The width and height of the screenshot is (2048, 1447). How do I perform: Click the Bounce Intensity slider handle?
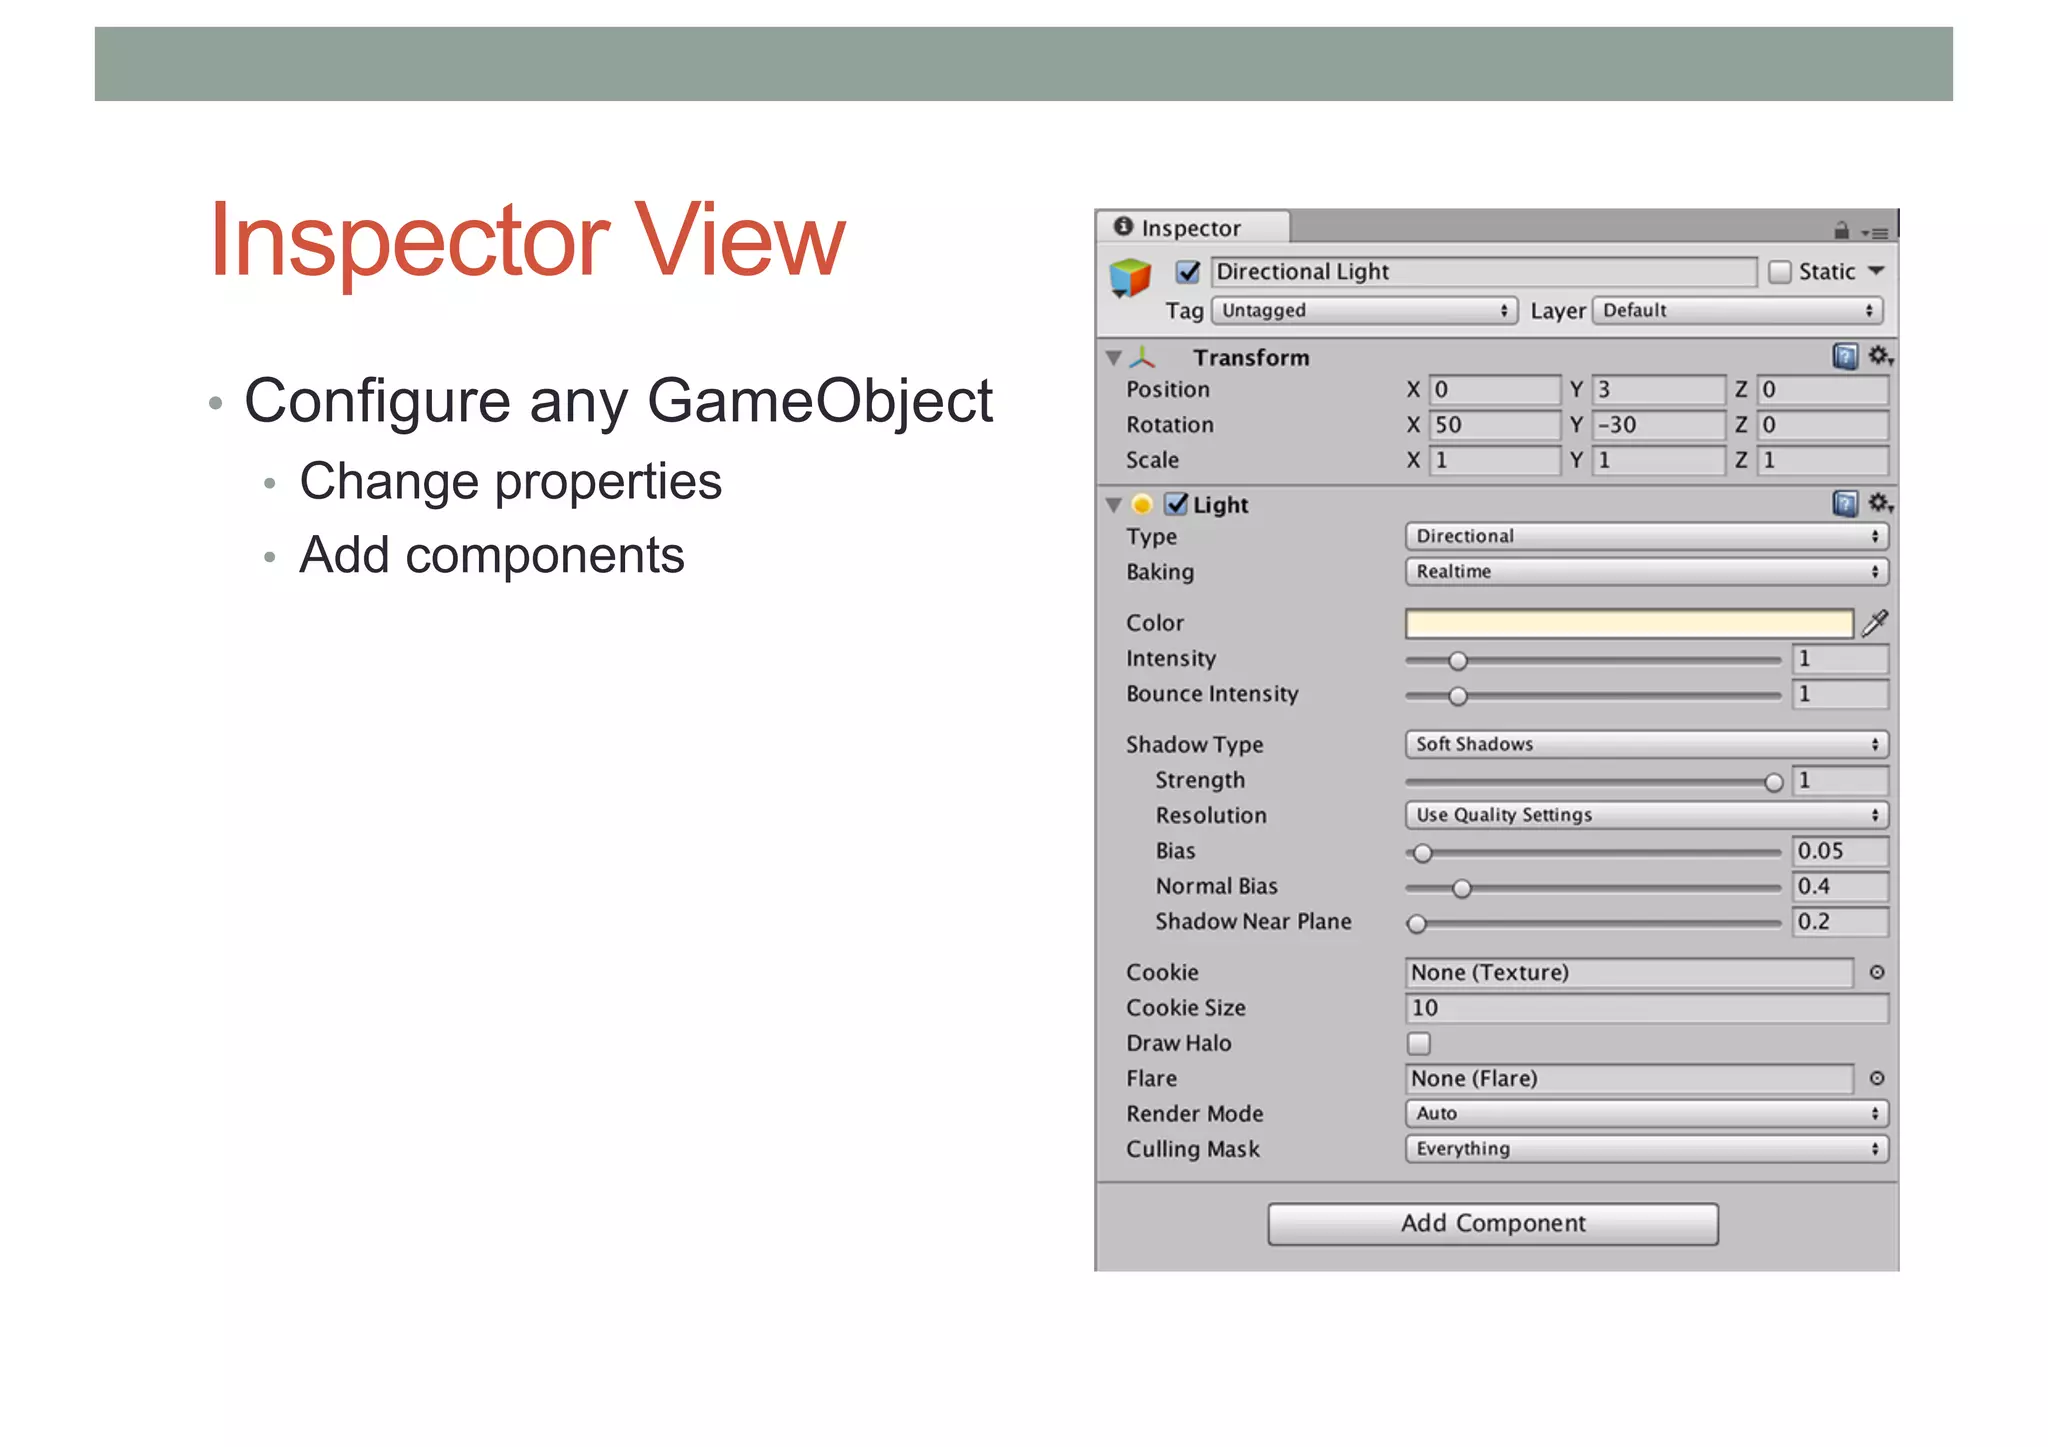pos(1458,695)
